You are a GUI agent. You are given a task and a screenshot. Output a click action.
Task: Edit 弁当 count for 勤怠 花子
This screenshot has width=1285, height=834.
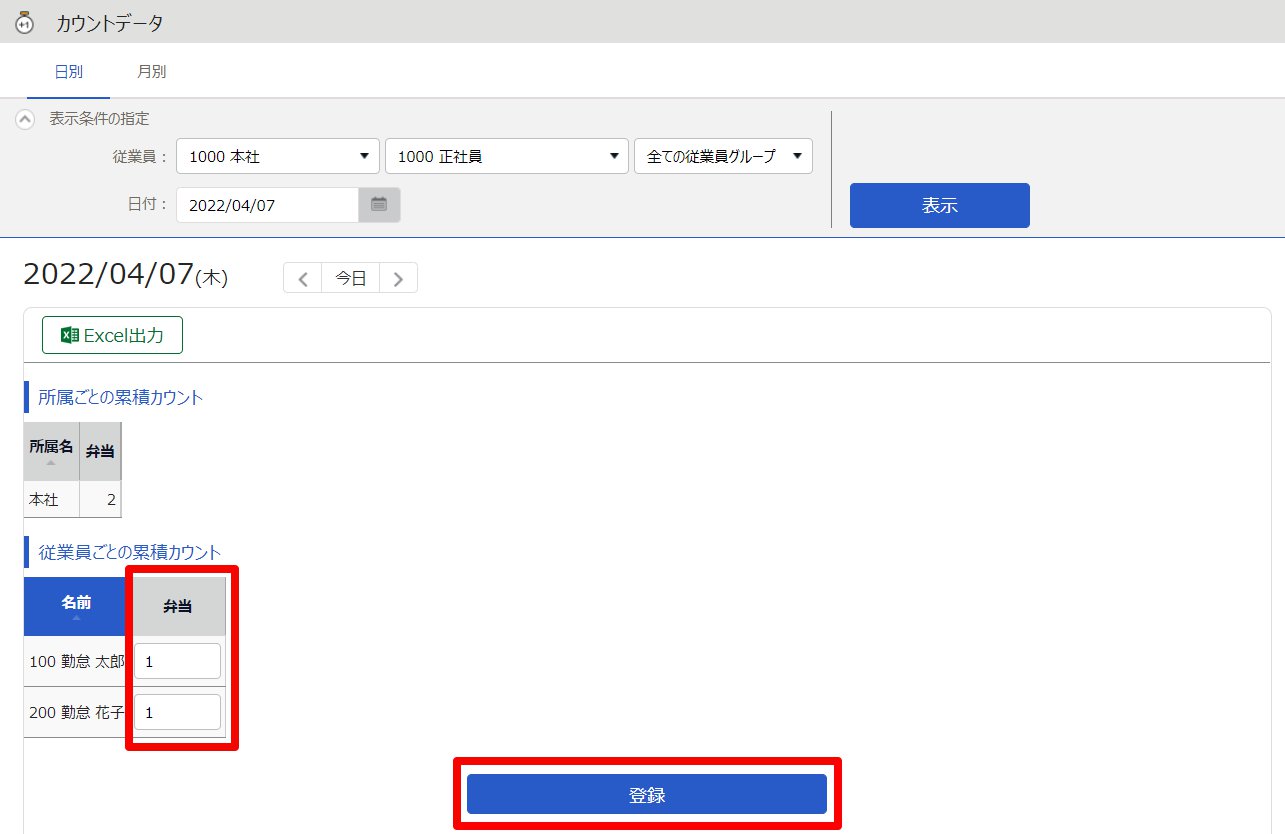point(177,712)
